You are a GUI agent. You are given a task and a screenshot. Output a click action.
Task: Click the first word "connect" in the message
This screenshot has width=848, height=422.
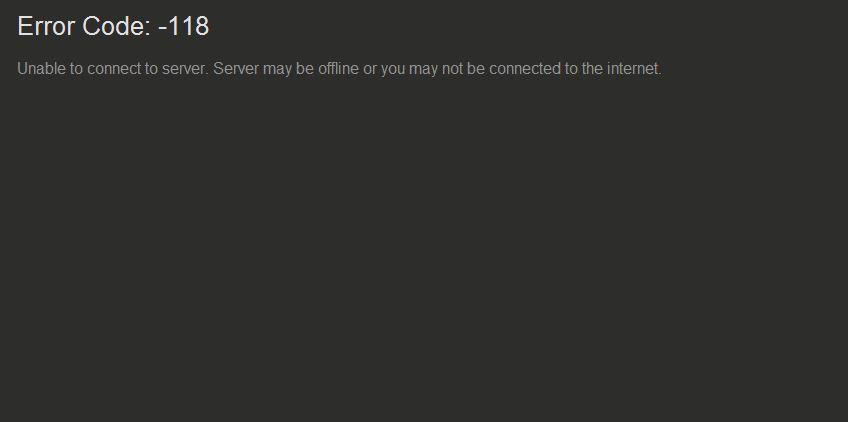point(112,69)
